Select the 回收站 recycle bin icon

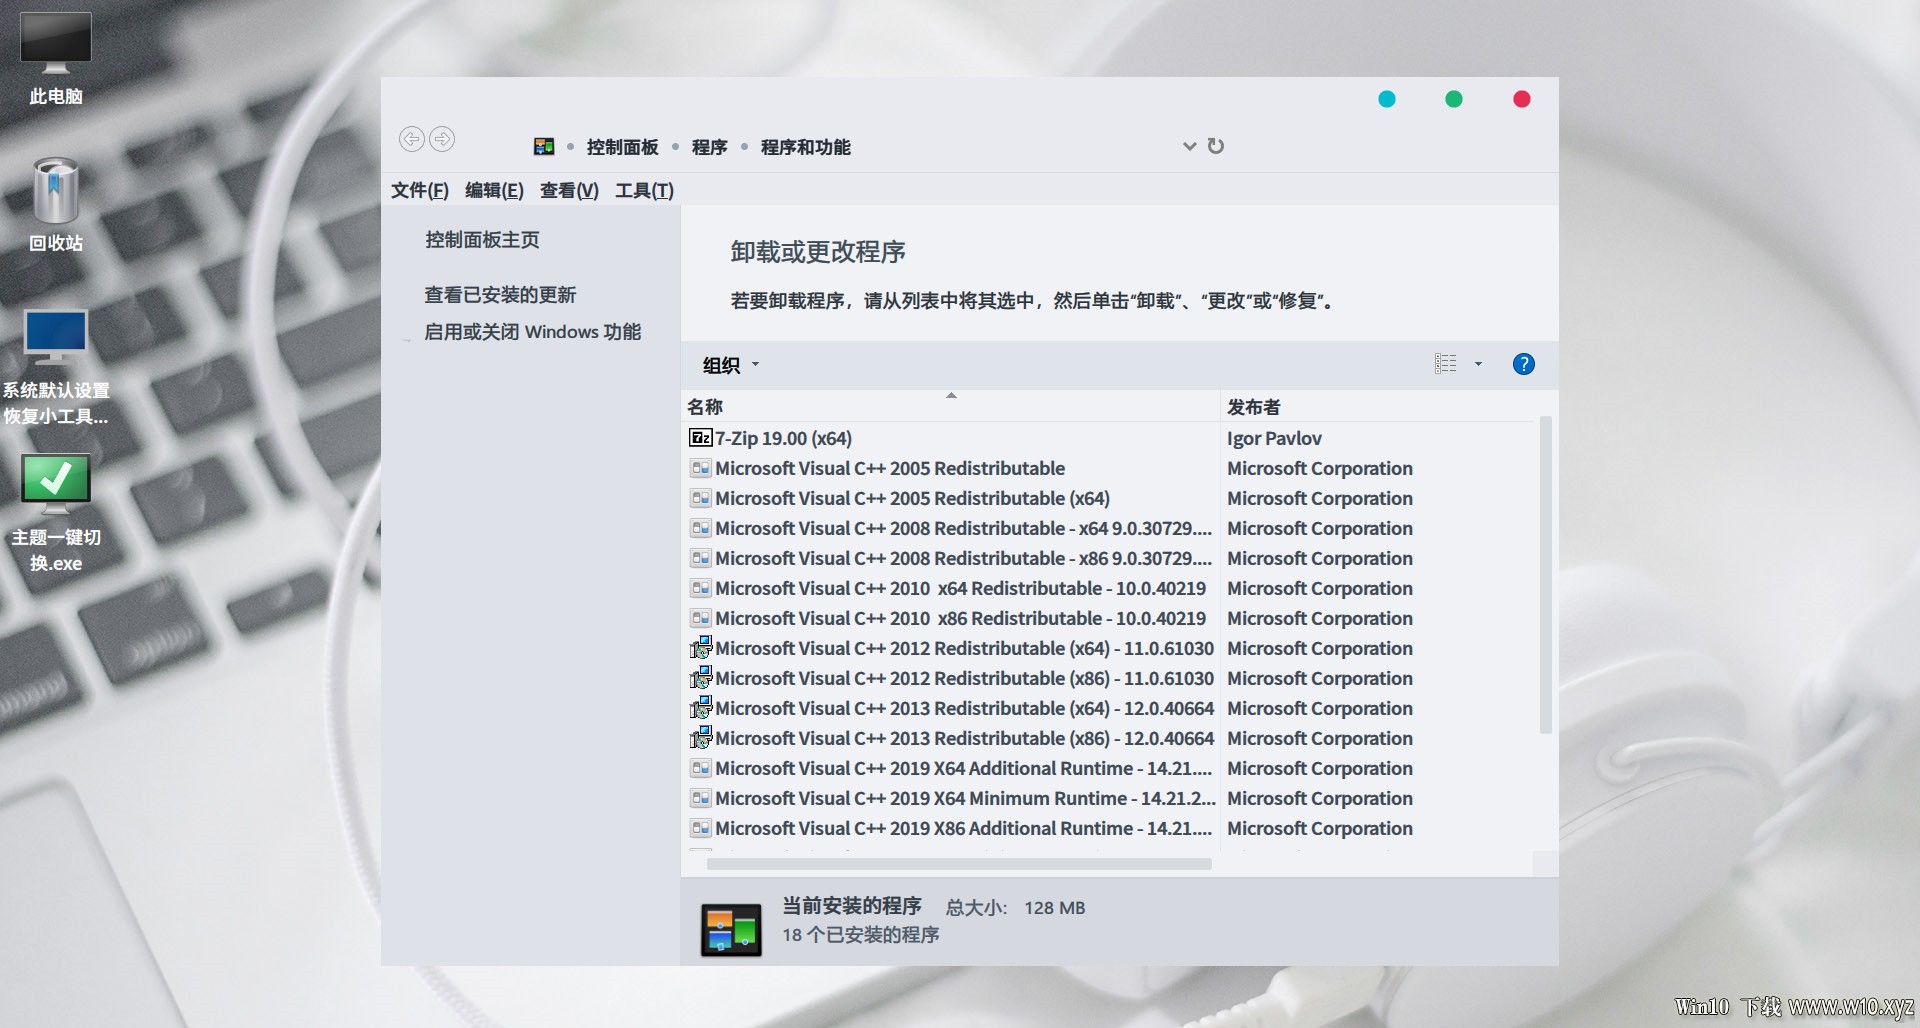pos(56,204)
